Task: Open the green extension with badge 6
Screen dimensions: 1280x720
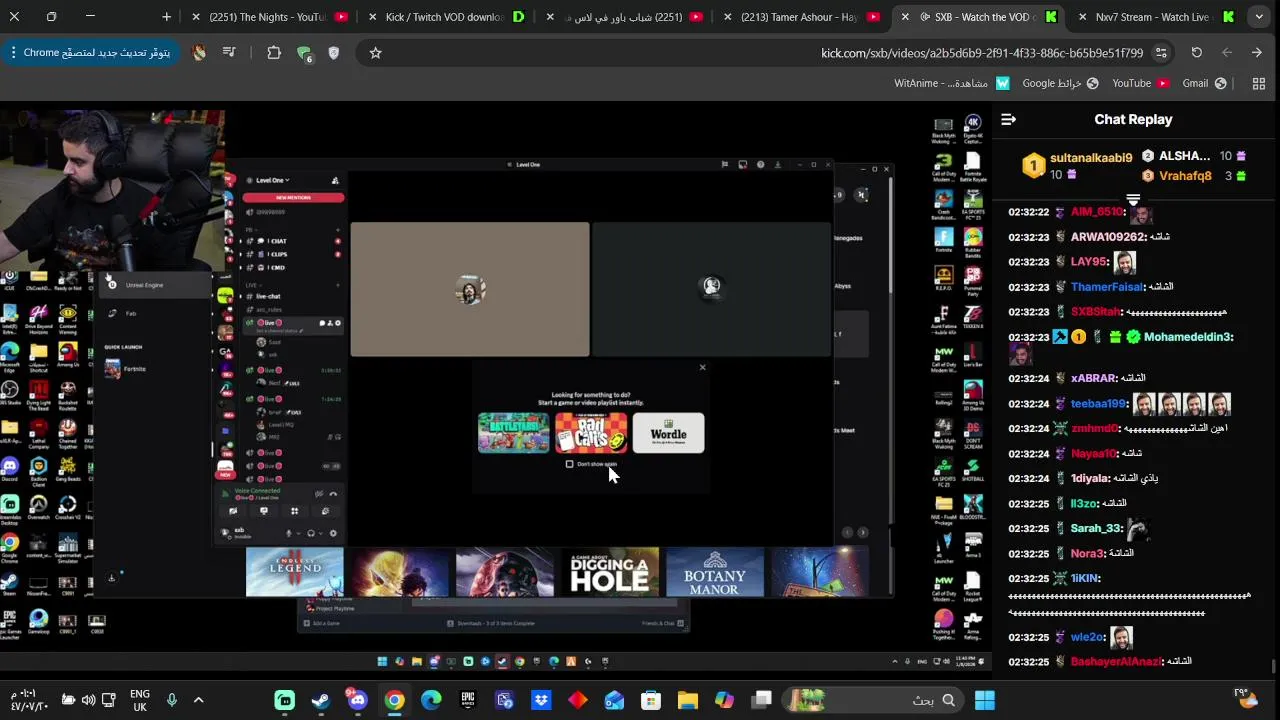Action: coord(304,54)
